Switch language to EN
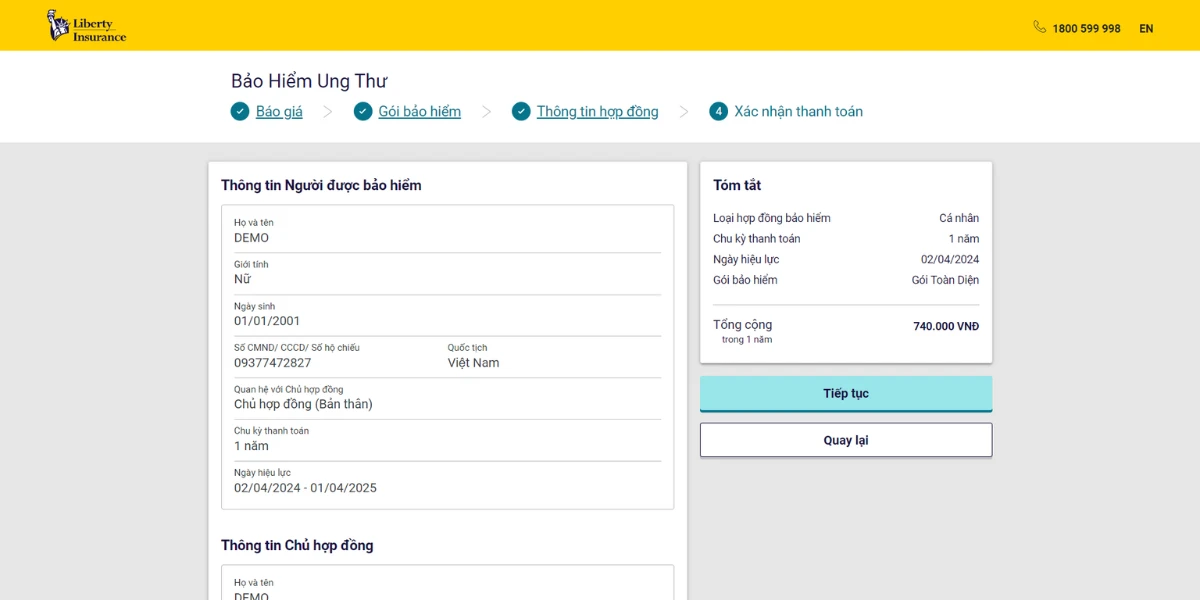1200x600 pixels. pos(1146,29)
